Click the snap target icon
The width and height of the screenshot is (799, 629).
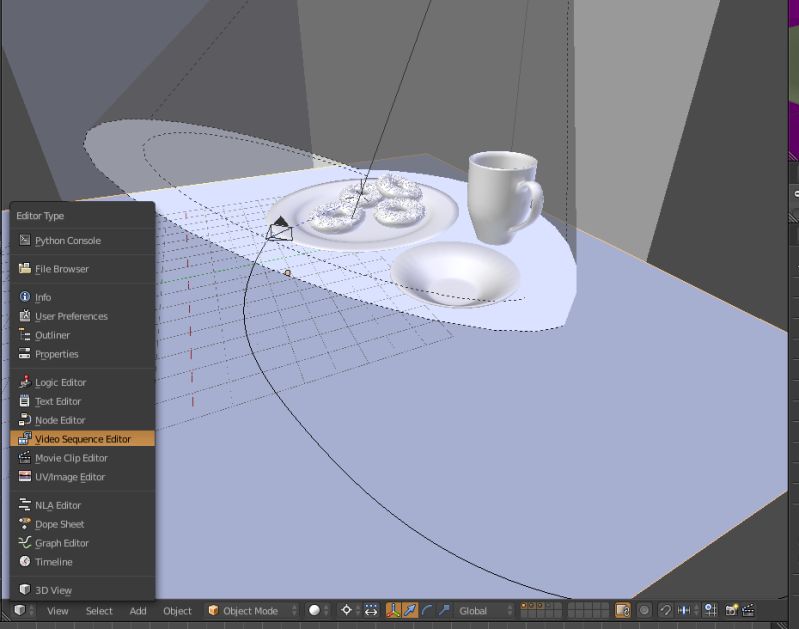pos(710,610)
